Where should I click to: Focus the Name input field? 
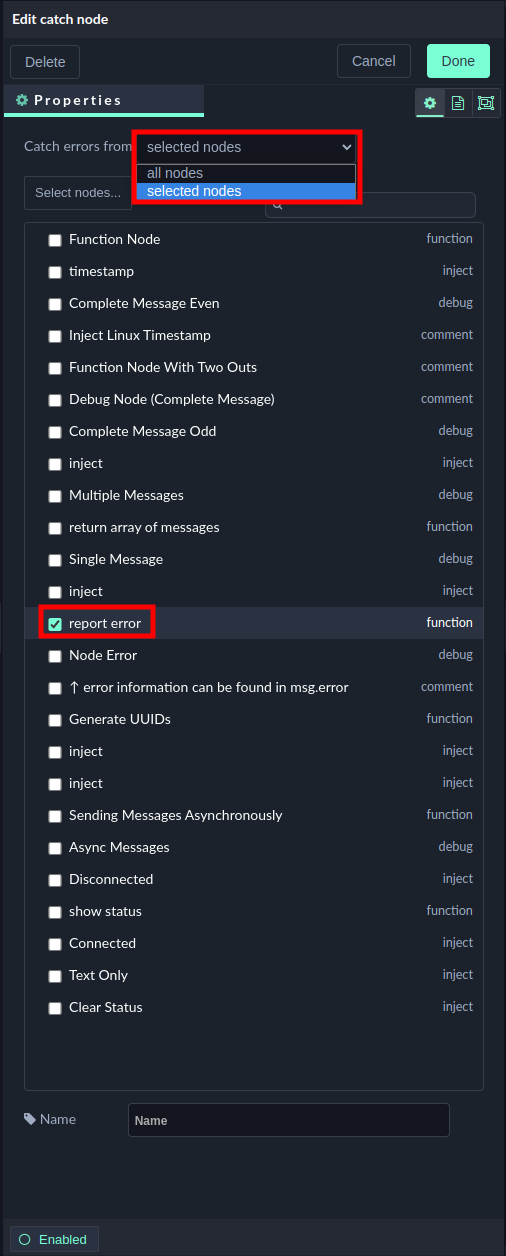tap(289, 1120)
